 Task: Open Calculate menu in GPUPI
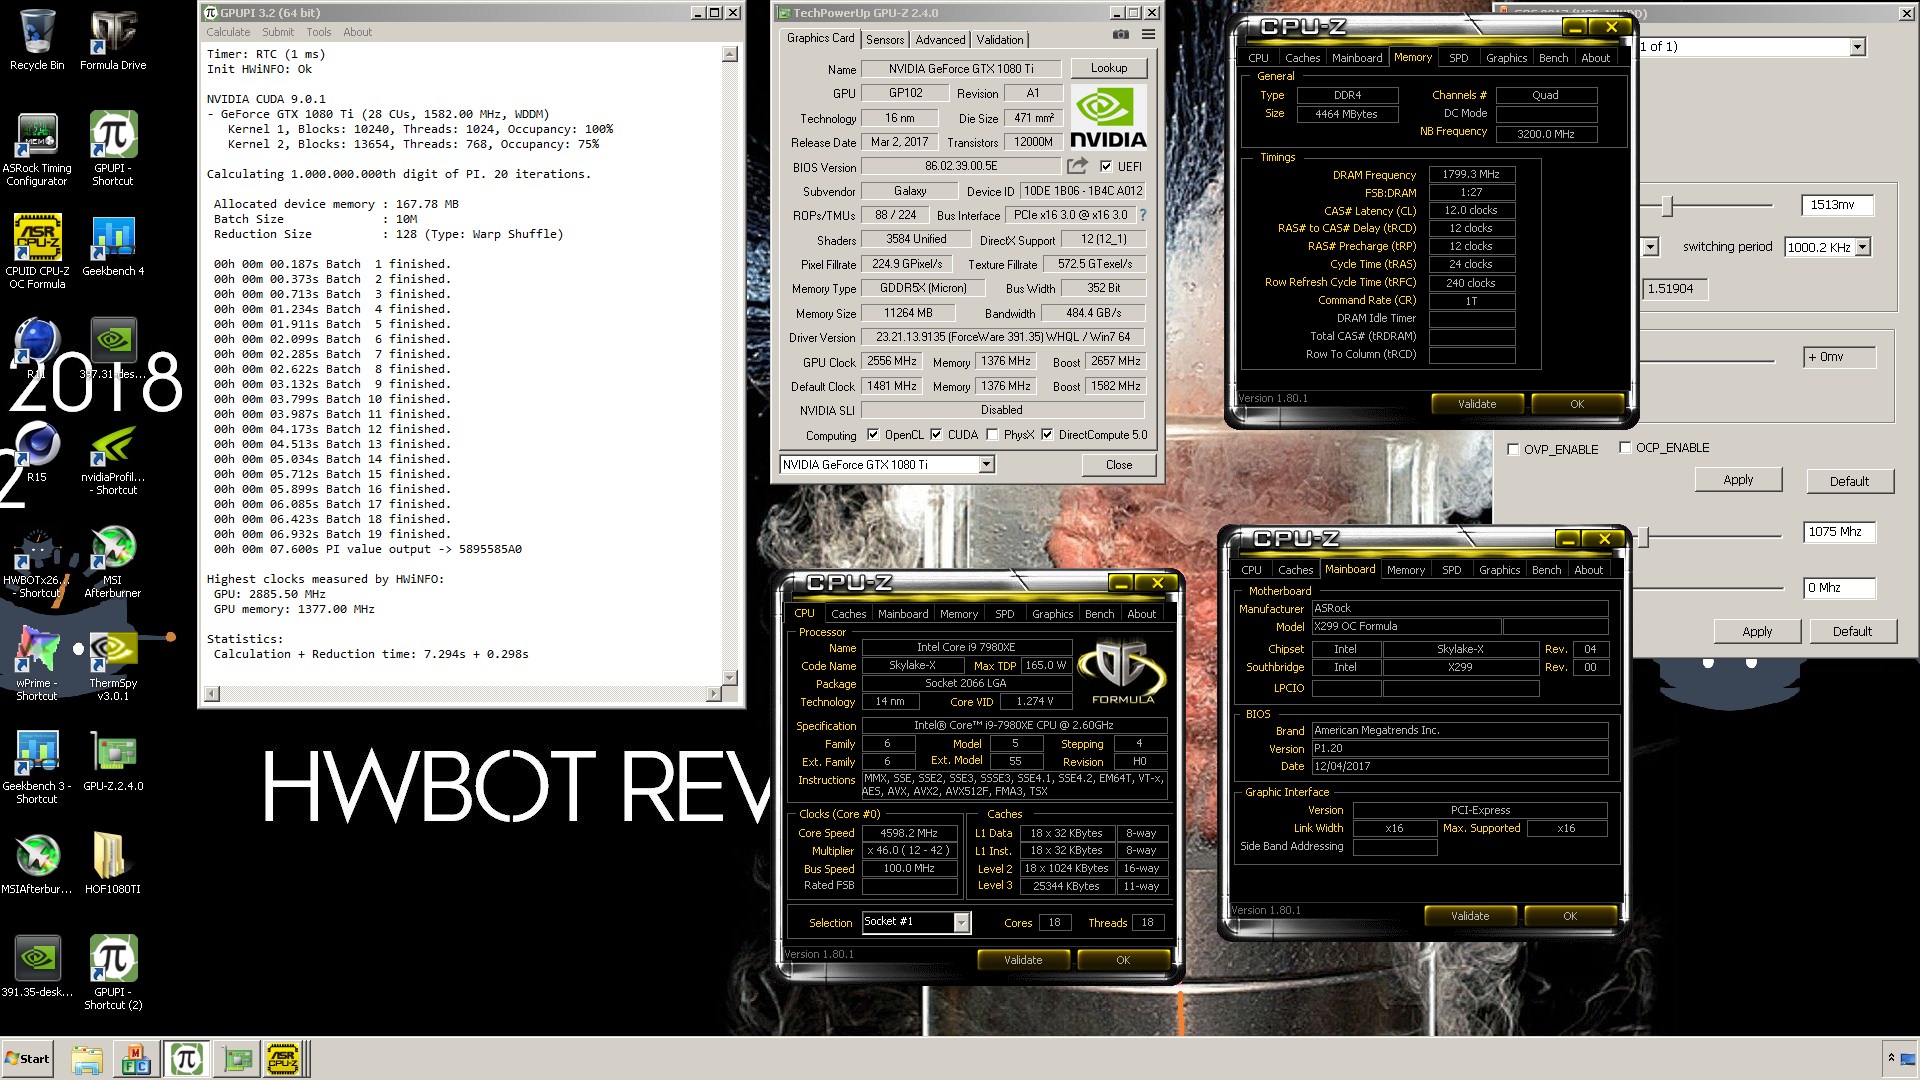tap(228, 32)
